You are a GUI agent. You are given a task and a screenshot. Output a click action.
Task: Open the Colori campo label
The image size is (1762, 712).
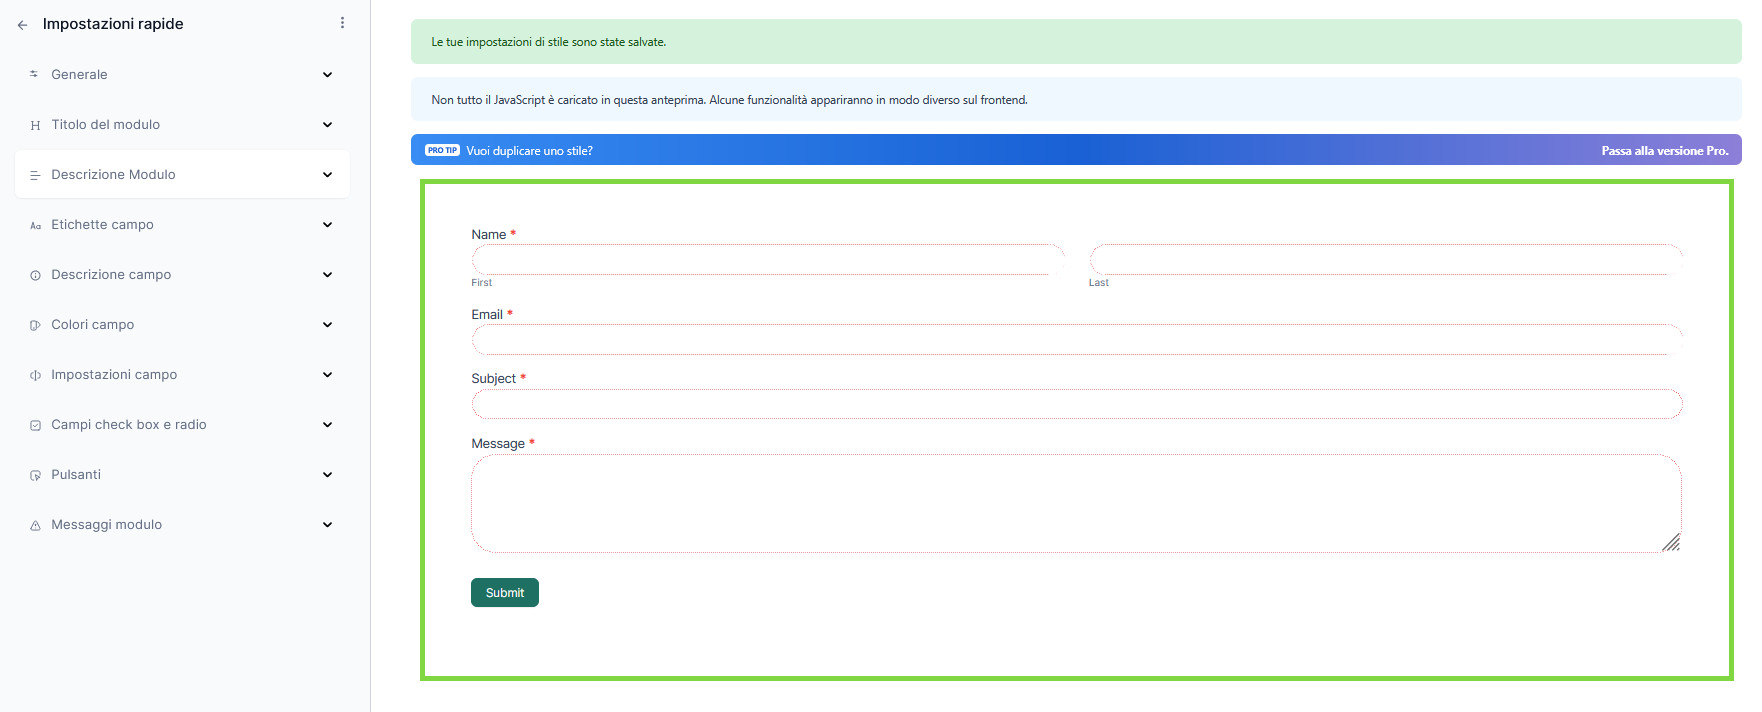click(92, 324)
